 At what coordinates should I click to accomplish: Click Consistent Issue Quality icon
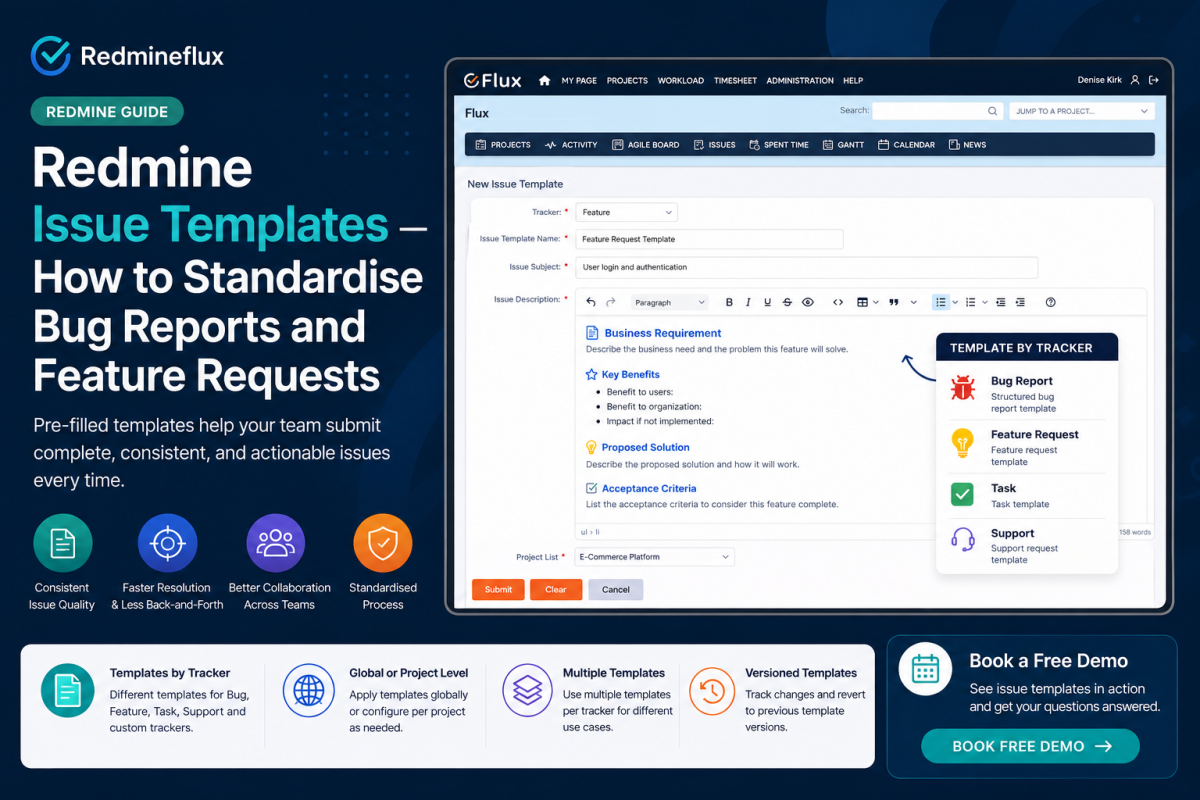click(x=62, y=543)
